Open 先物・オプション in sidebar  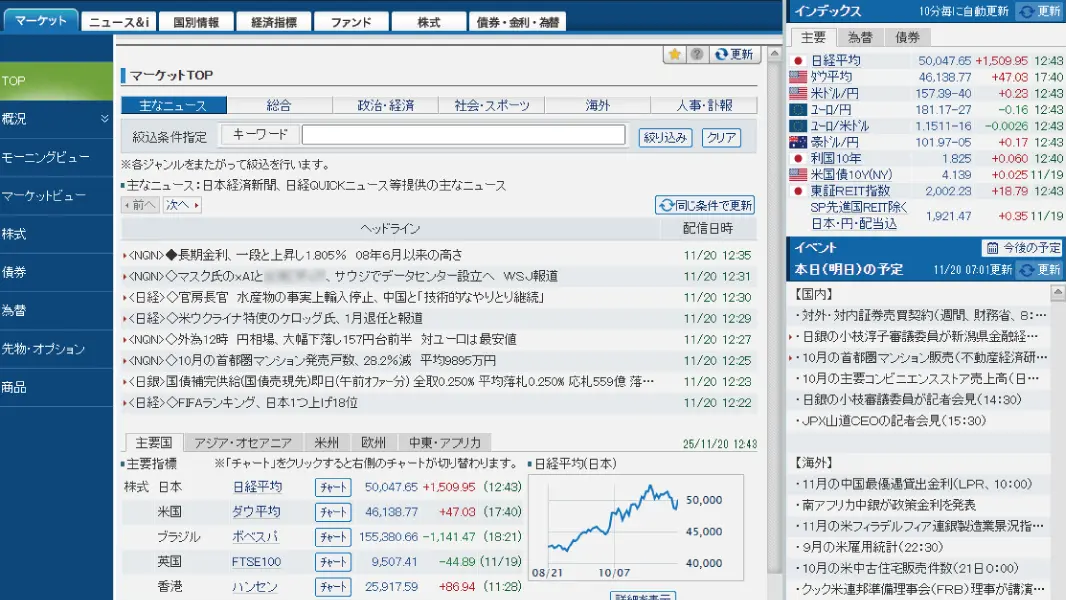coord(56,349)
